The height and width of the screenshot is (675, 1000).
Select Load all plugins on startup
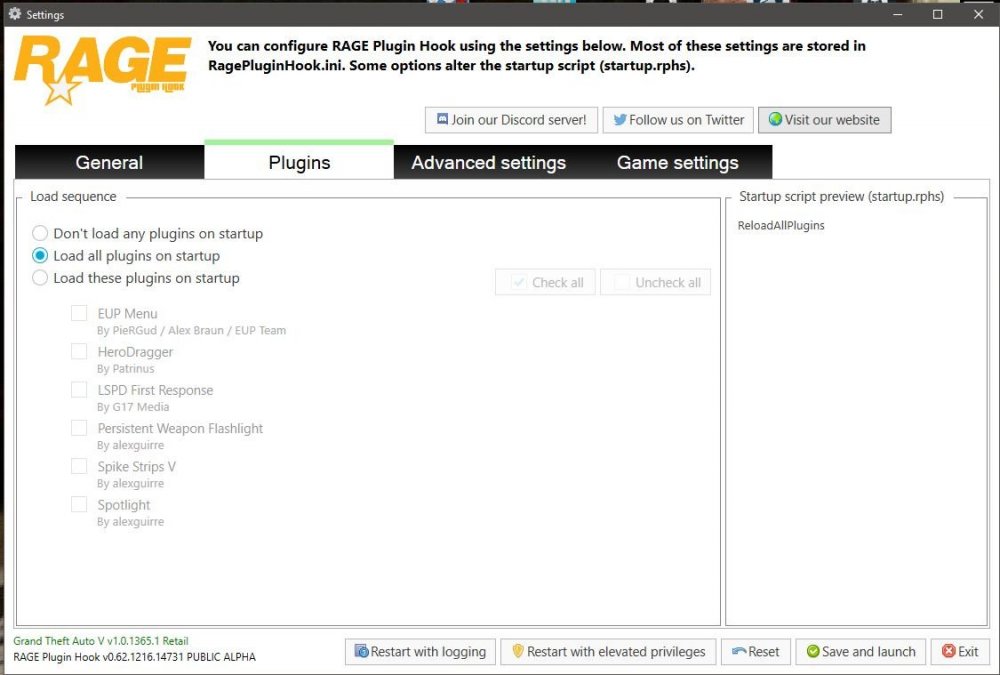40,256
